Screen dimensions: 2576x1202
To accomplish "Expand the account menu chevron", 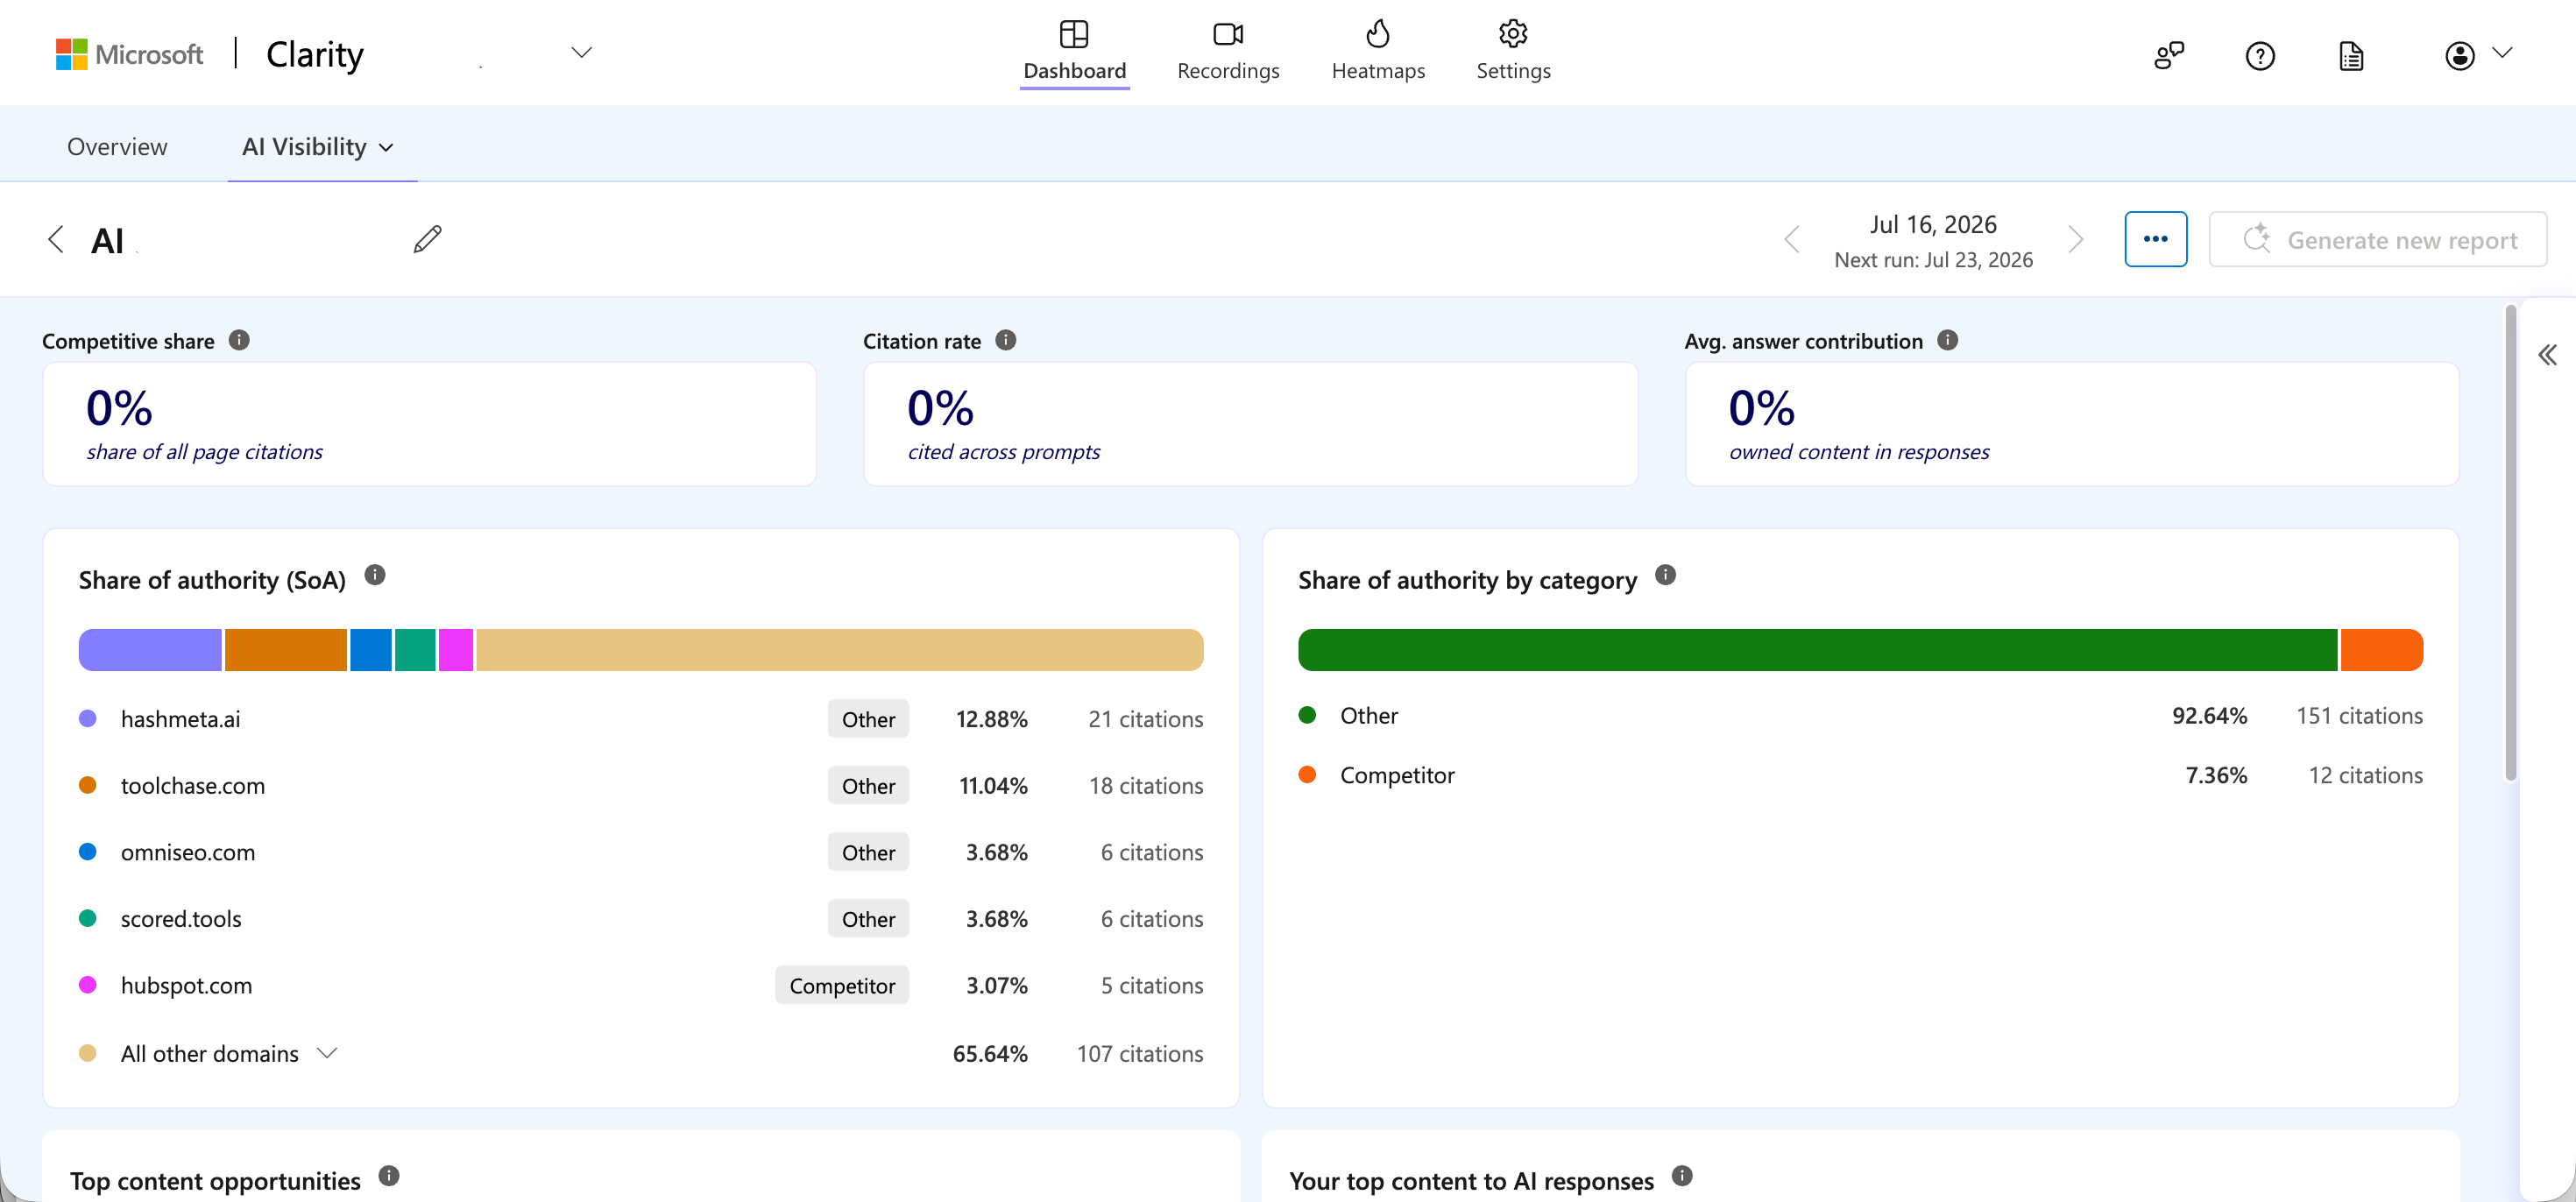I will click(2502, 52).
